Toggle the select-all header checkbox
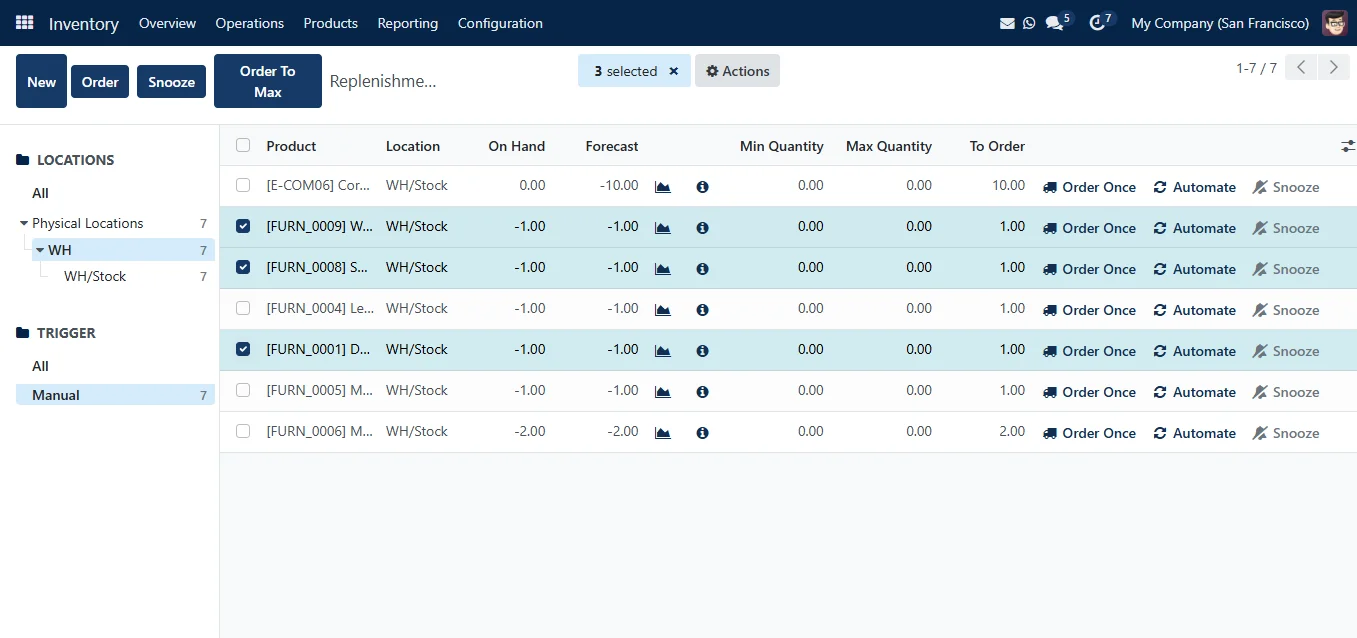Screen dimensions: 1357x638 point(243,145)
